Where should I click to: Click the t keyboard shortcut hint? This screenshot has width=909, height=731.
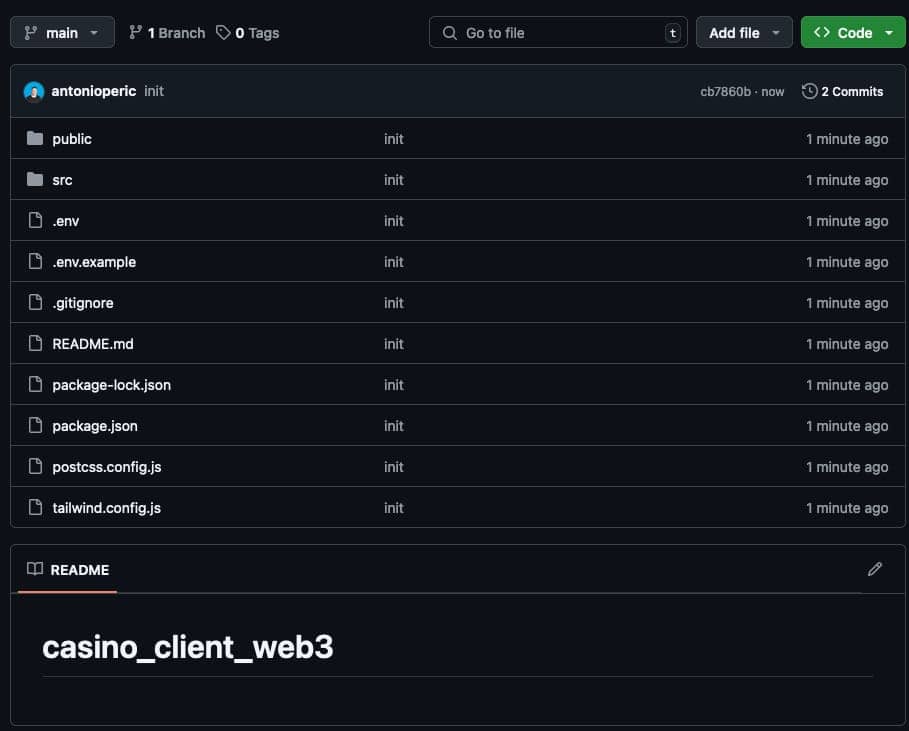[672, 33]
